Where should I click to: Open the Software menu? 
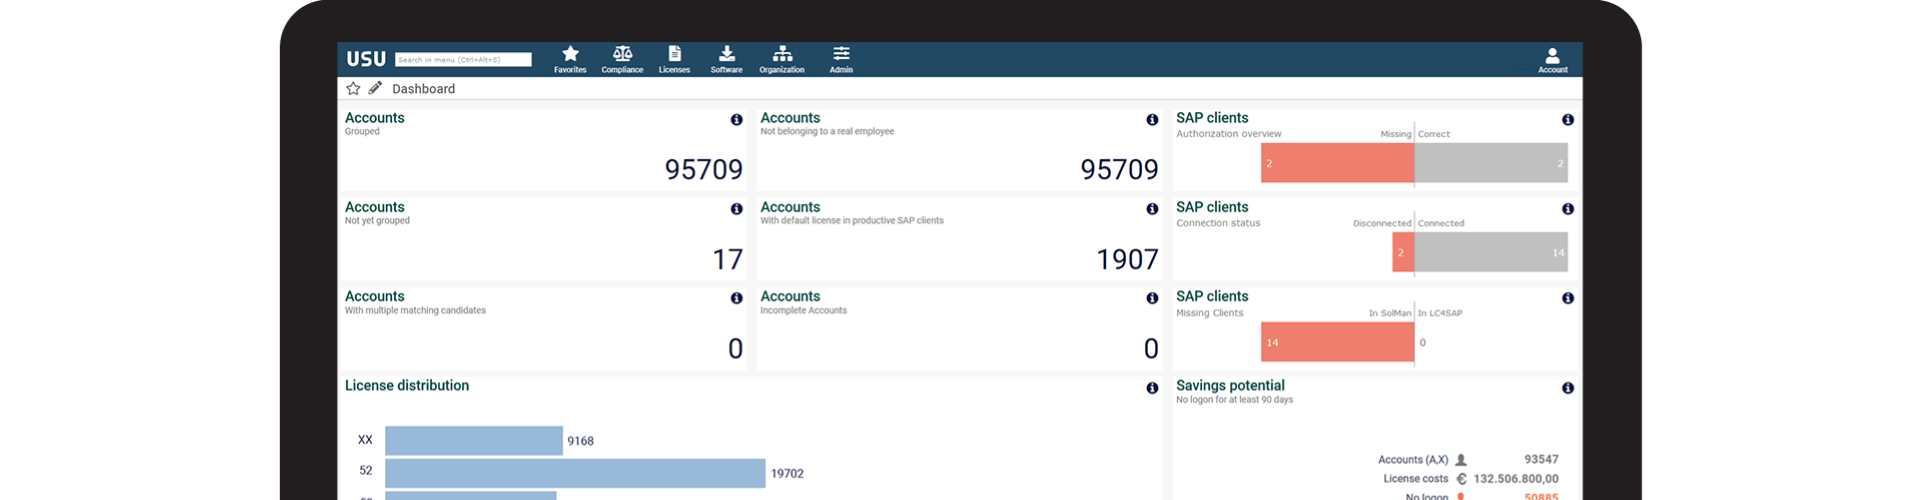(726, 59)
